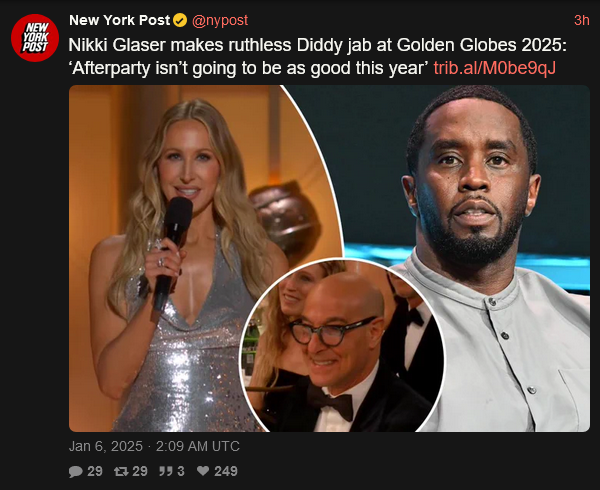Viewport: 600px width, 490px height.
Task: View the quote count of 3
Action: coord(181,471)
